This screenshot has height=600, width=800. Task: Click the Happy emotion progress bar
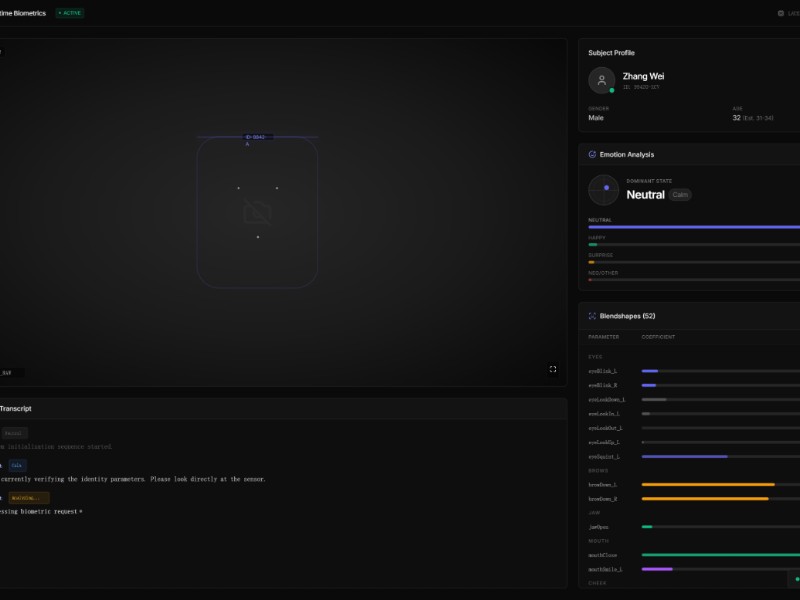click(x=694, y=244)
